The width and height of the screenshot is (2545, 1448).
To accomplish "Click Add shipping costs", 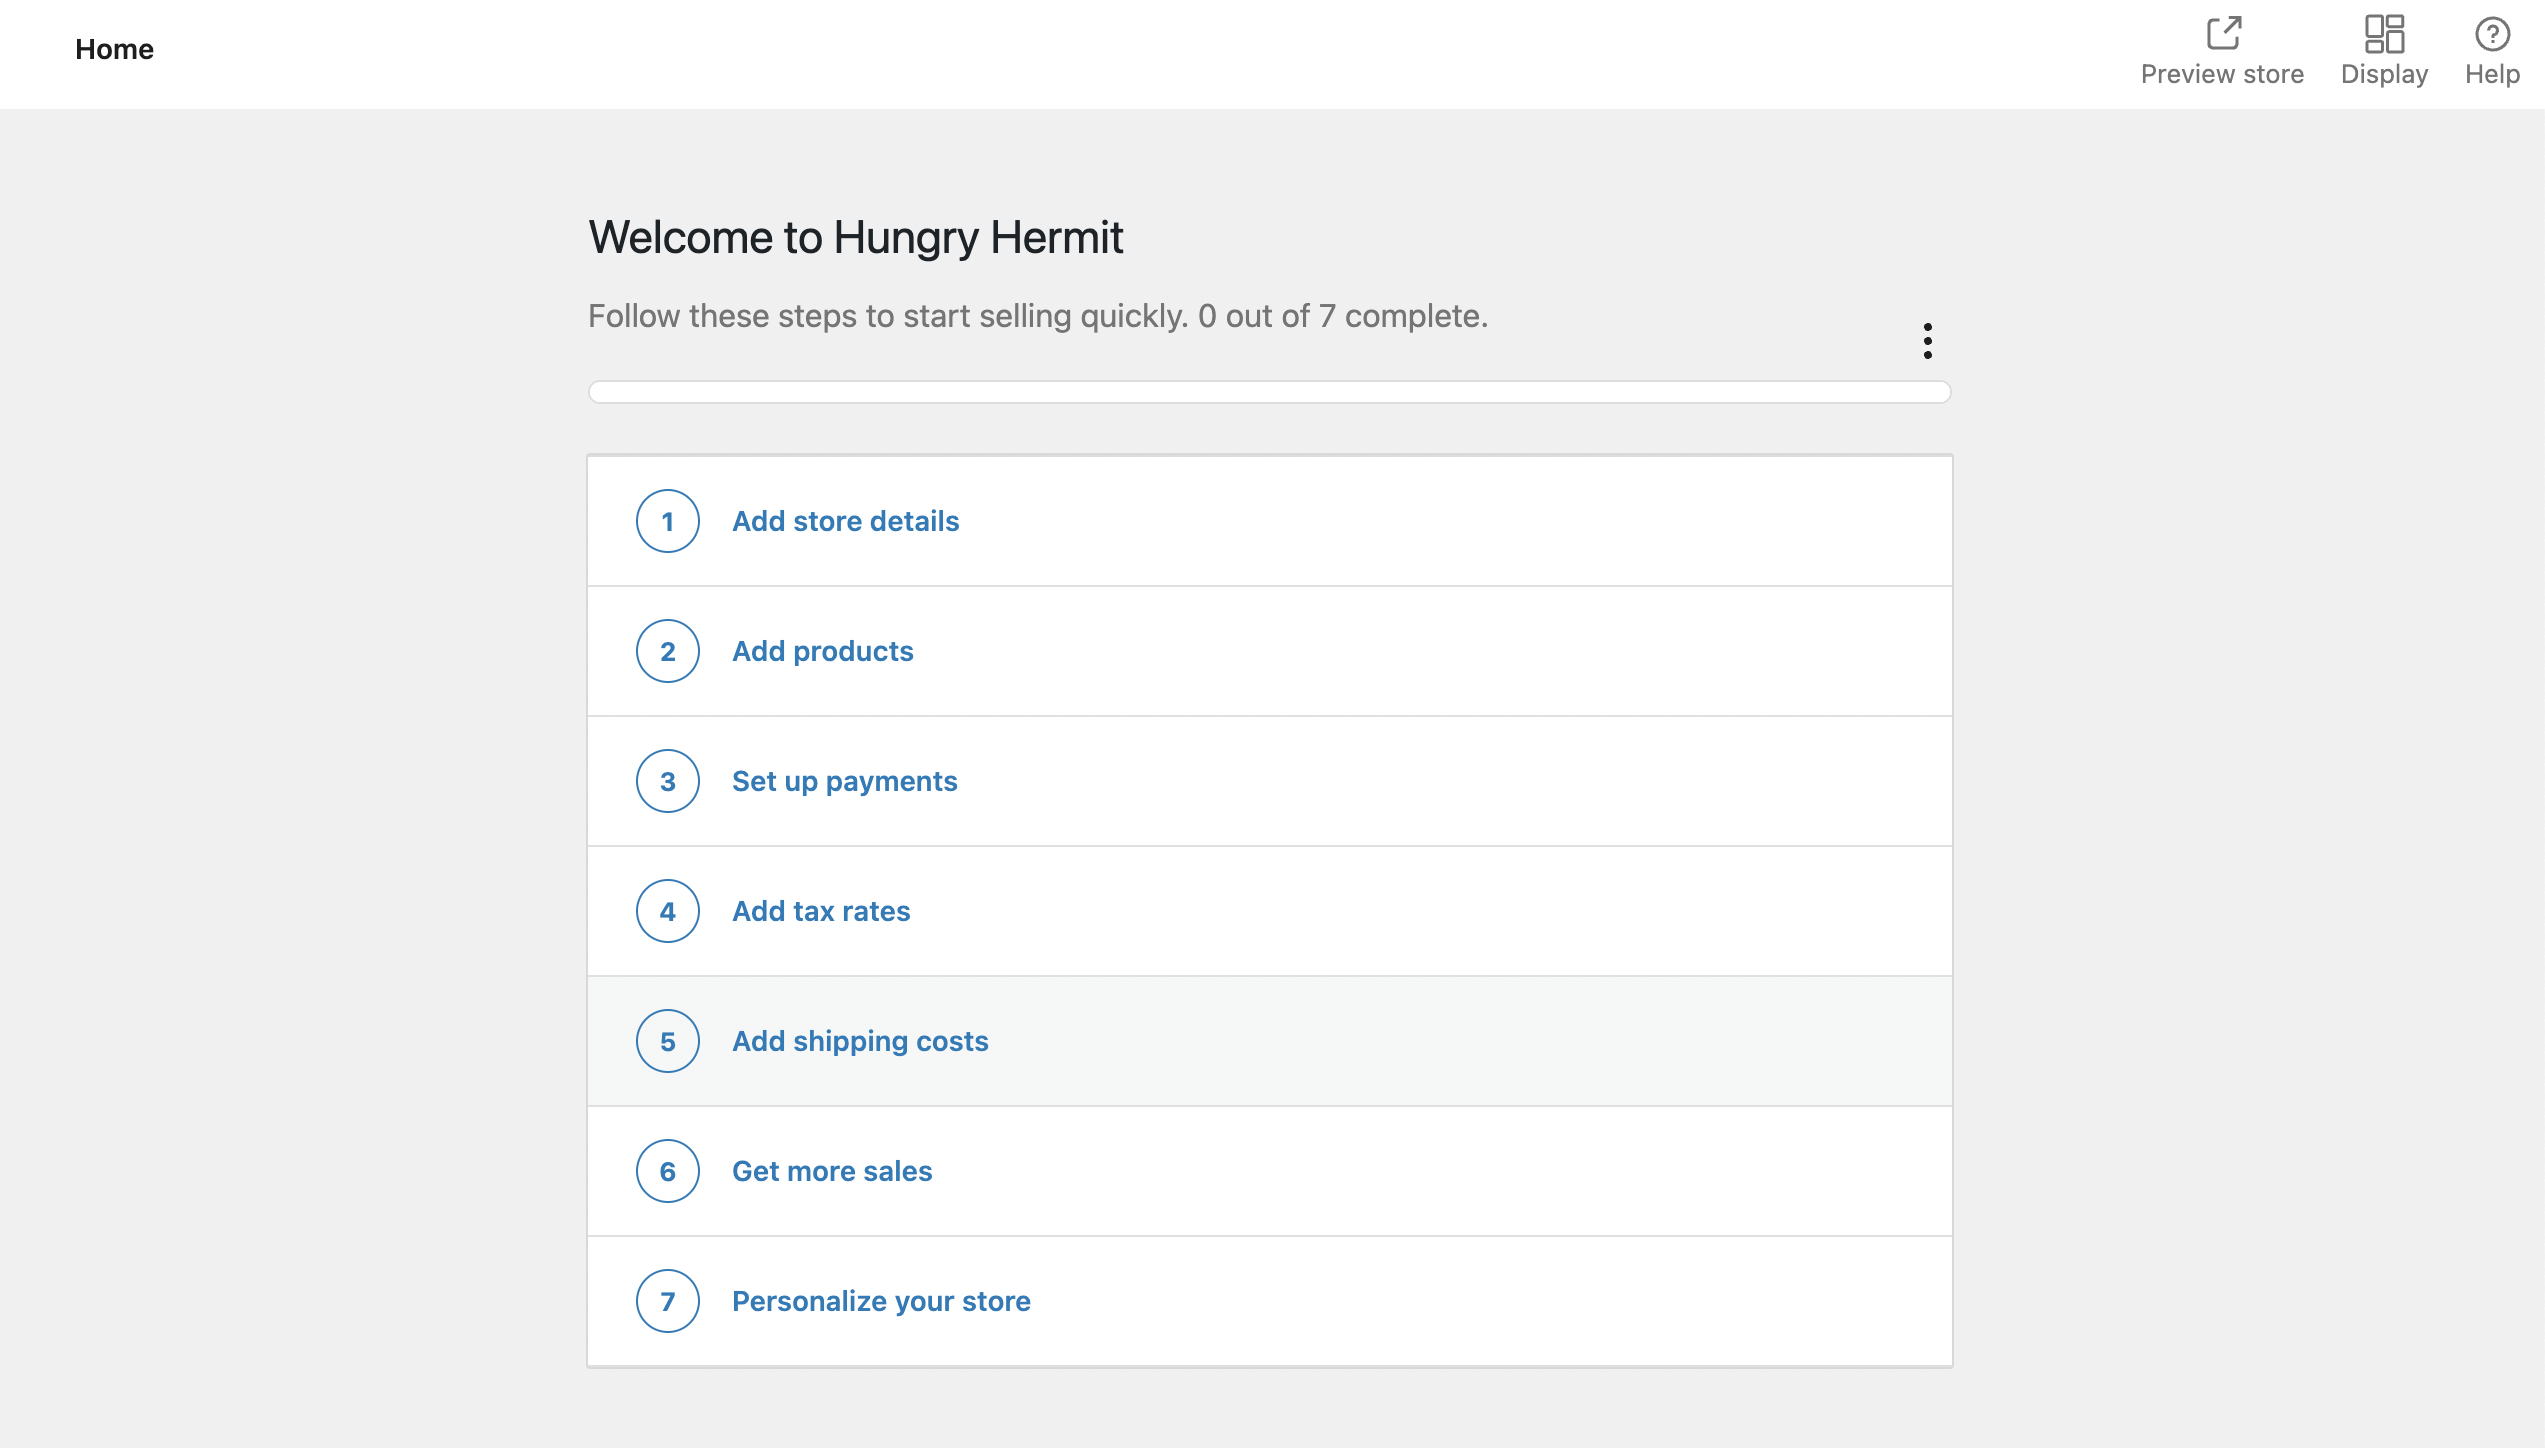I will pos(859,1041).
